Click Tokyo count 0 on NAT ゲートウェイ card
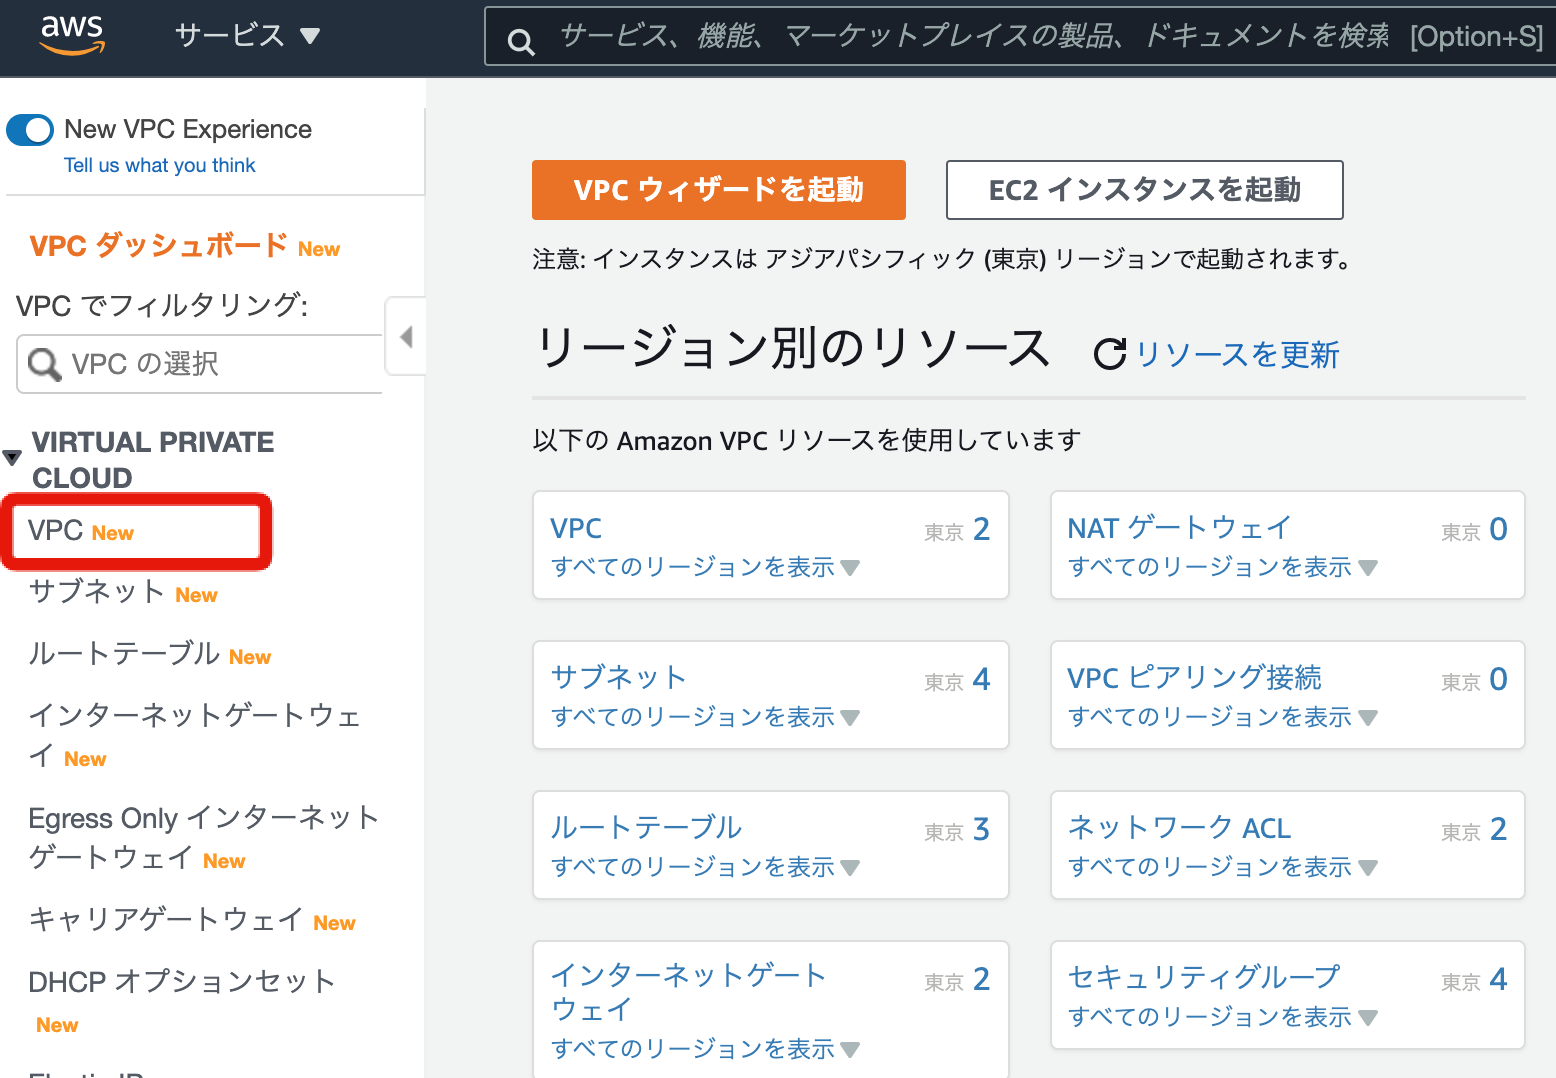1556x1078 pixels. [1498, 529]
